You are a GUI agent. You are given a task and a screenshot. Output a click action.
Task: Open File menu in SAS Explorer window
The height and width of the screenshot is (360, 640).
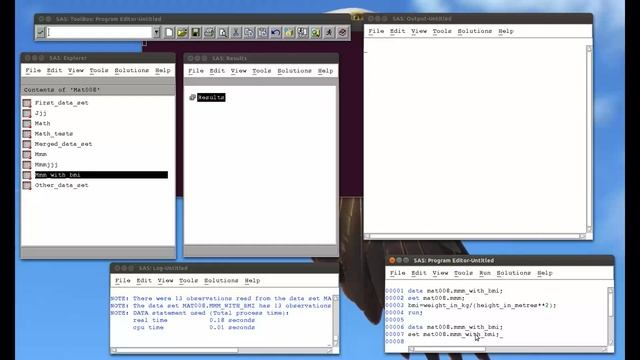coord(33,70)
